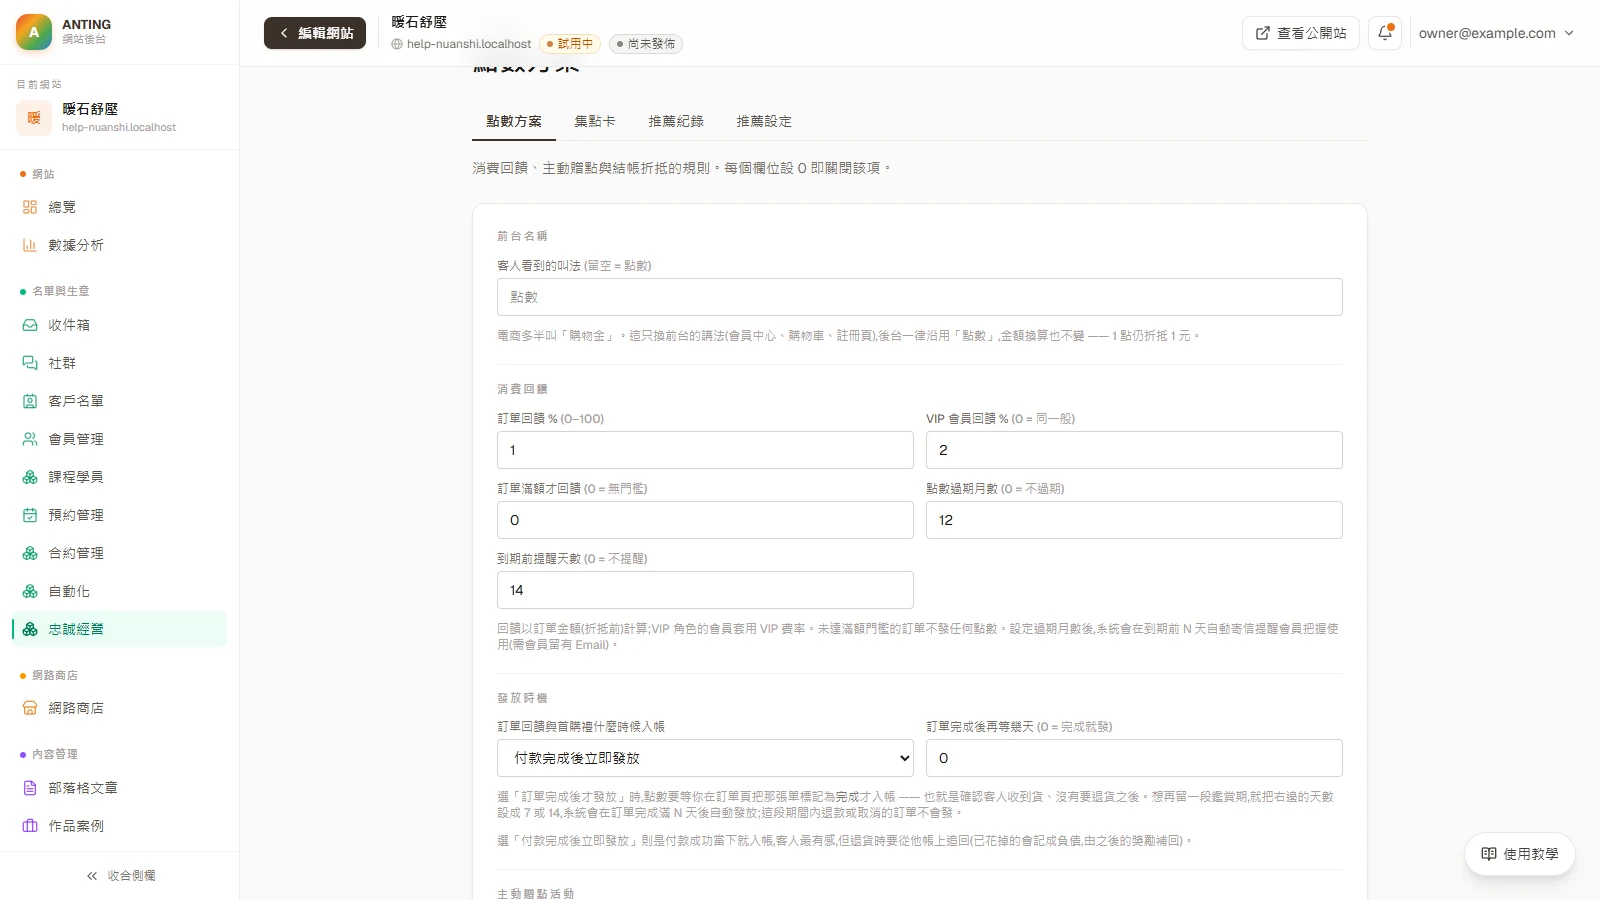Open the 網路商店 shop icon

pos(30,708)
